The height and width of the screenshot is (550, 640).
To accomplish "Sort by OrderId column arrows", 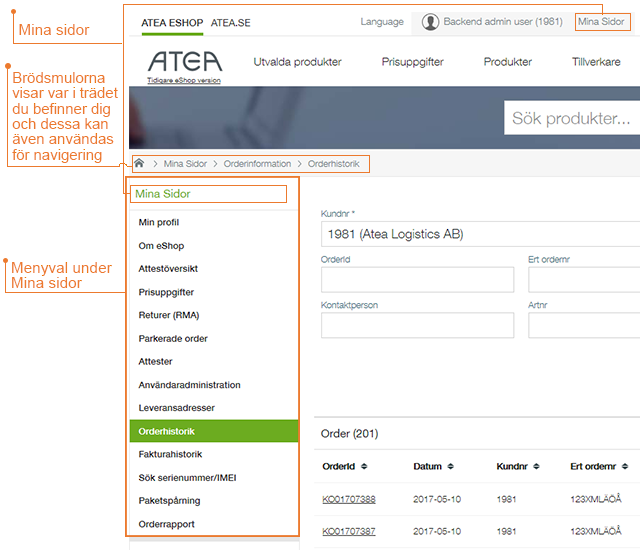I will [364, 467].
